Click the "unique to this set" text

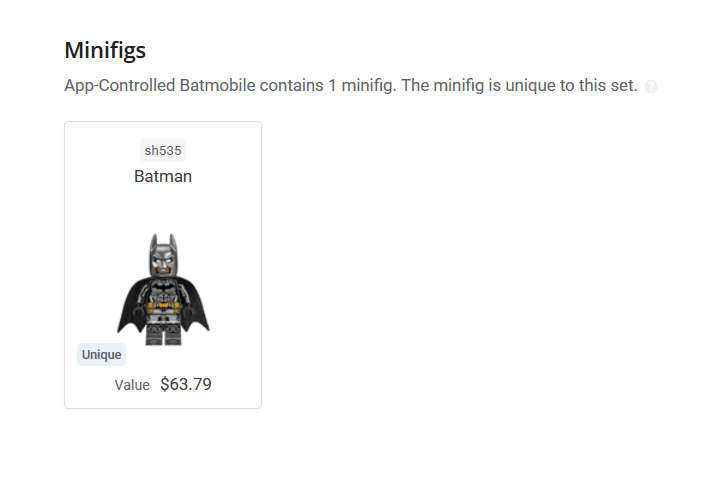tap(571, 85)
